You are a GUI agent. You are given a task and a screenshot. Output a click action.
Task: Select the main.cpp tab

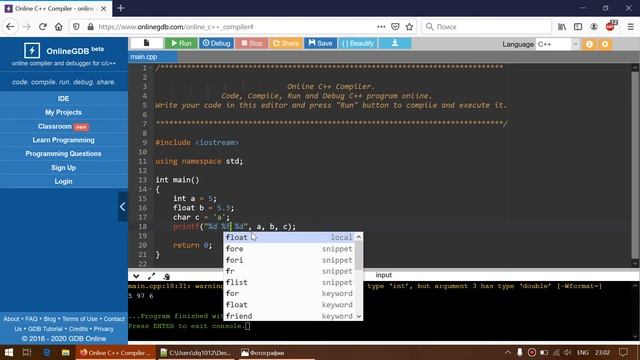[x=144, y=57]
